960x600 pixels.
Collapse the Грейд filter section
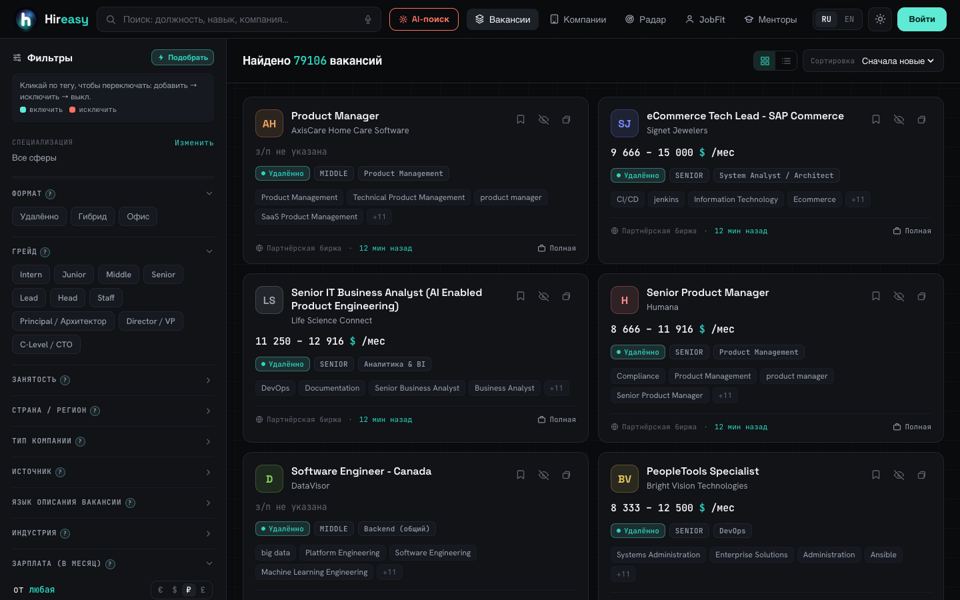[x=209, y=251]
